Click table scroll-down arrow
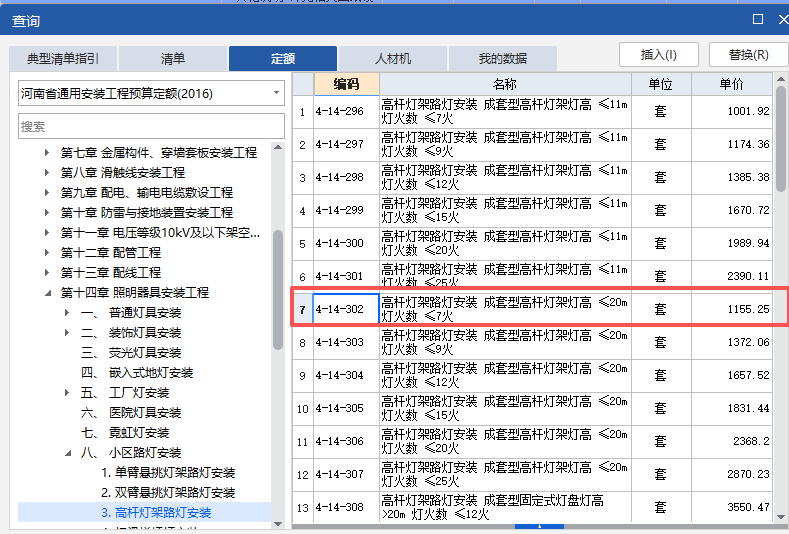 pos(780,517)
